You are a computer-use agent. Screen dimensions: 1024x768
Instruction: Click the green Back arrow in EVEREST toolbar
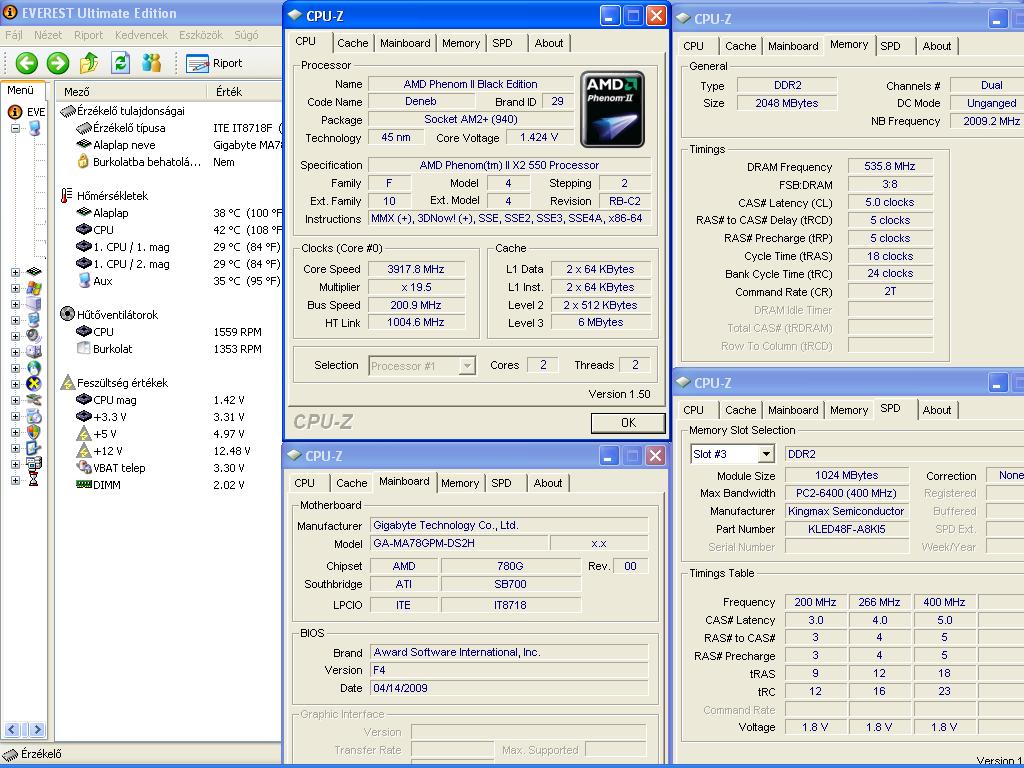click(x=26, y=63)
